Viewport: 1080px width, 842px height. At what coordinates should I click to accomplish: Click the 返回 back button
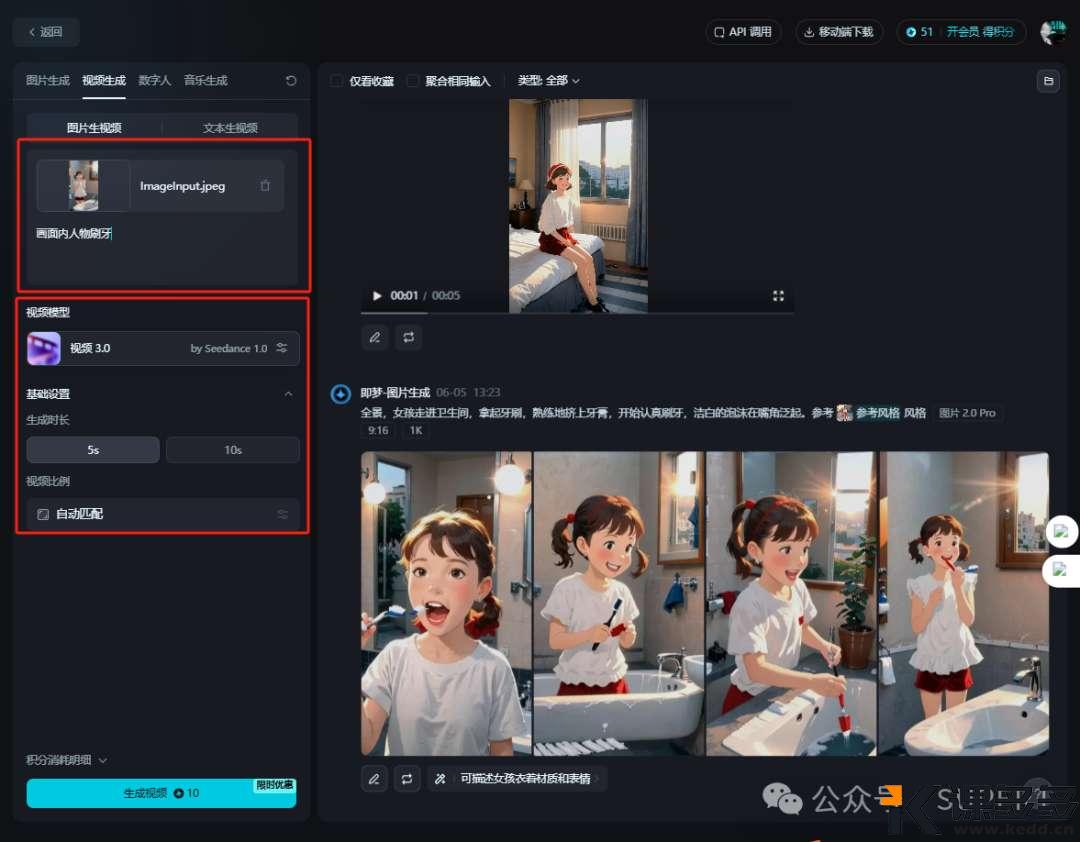[46, 32]
